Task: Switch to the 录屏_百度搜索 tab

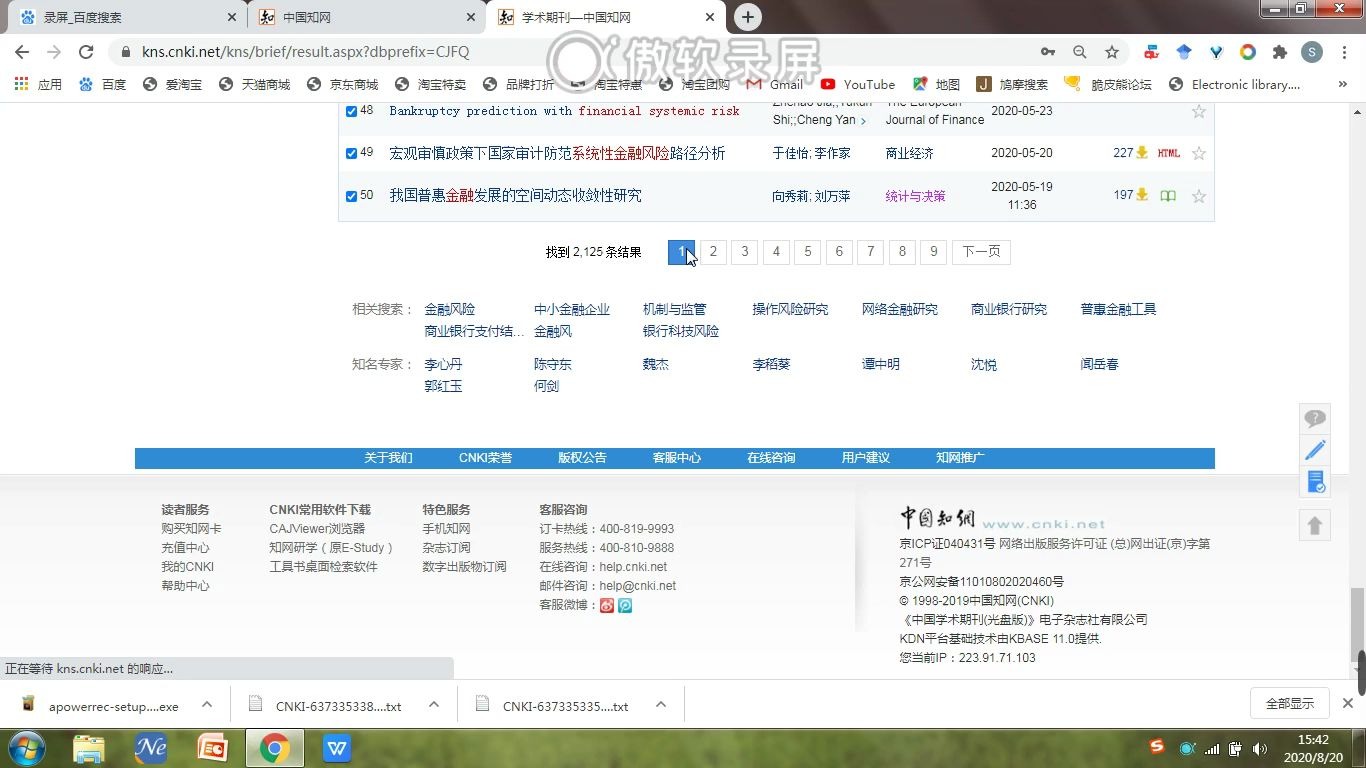Action: coord(120,17)
